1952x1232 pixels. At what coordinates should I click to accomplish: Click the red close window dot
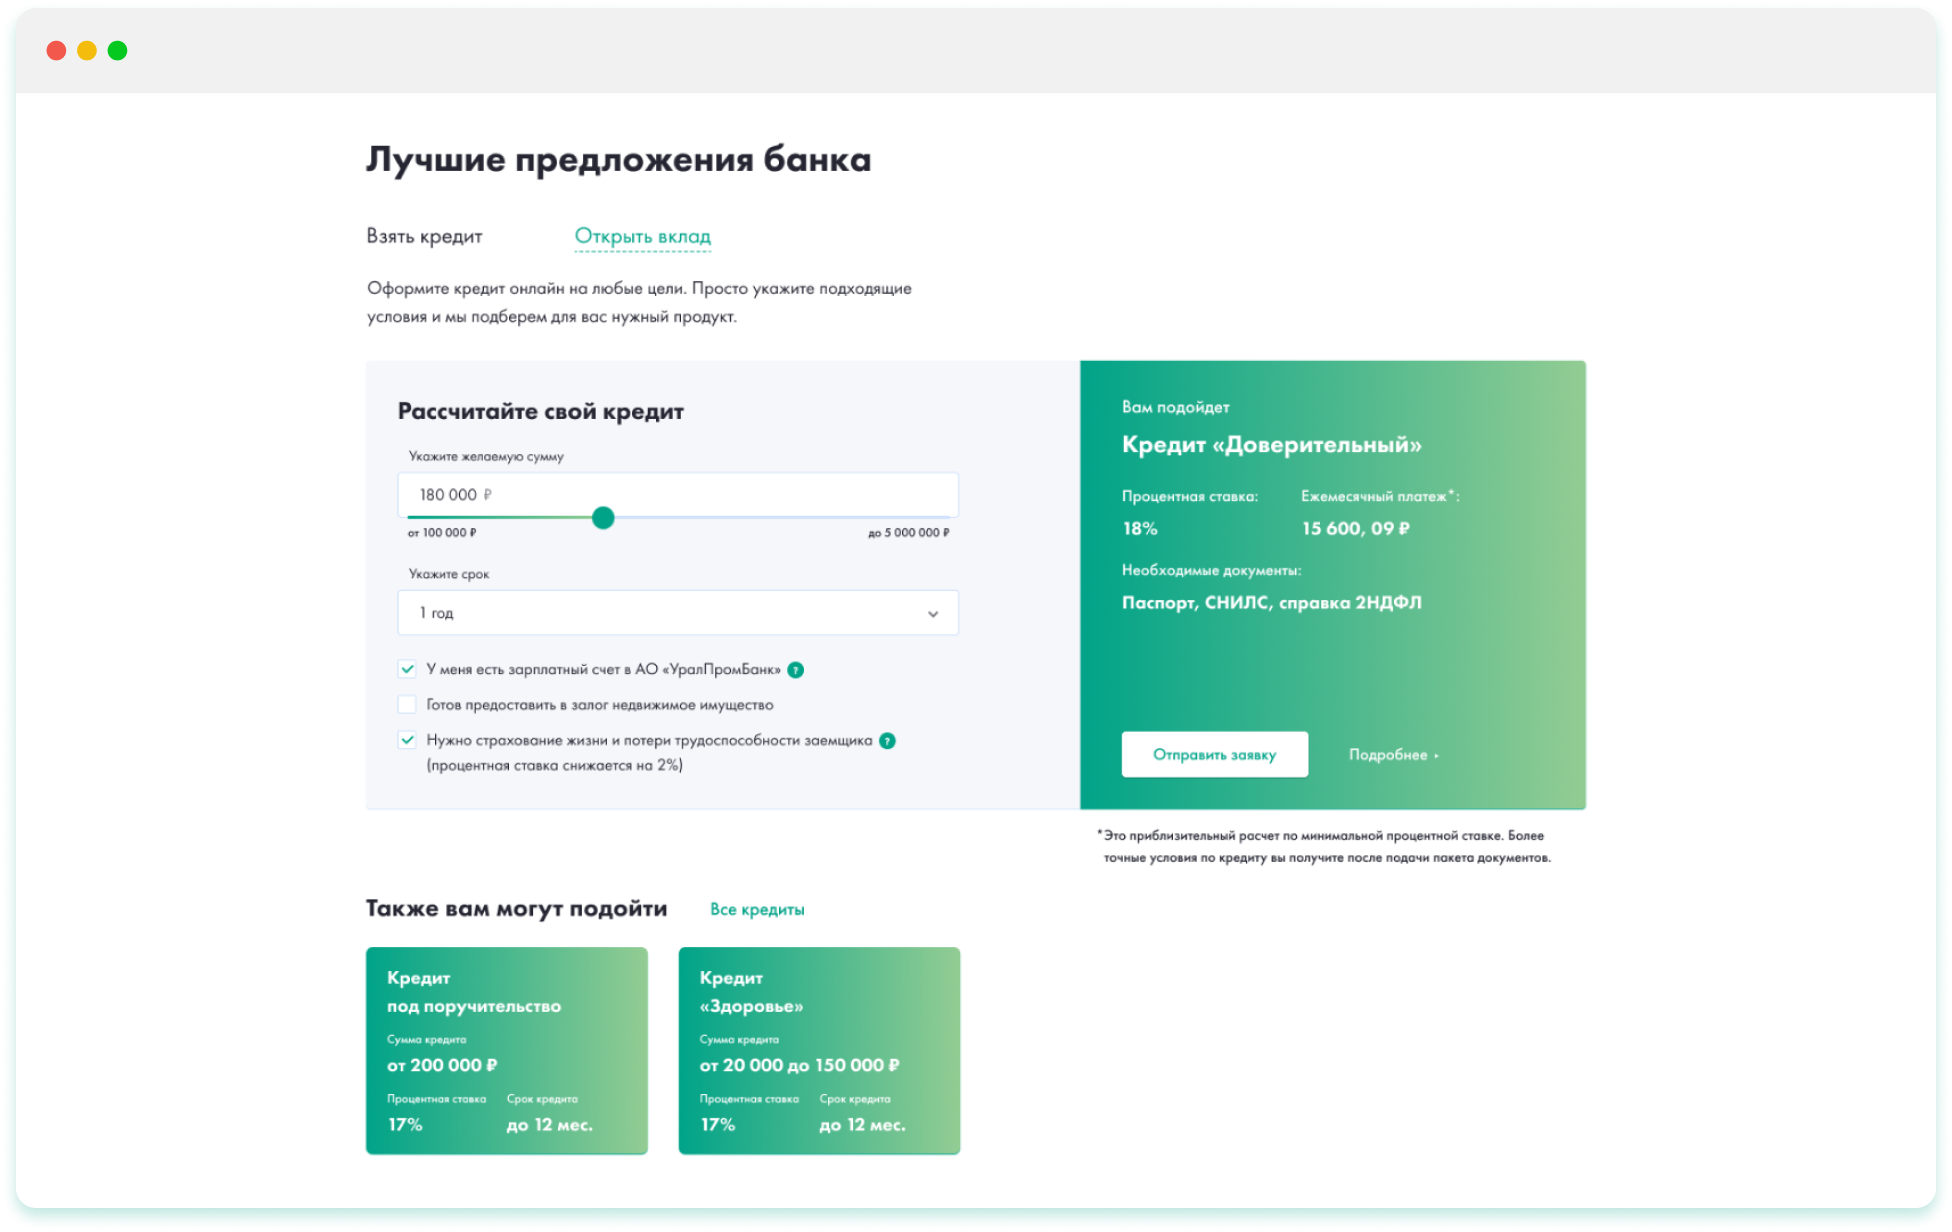[56, 51]
